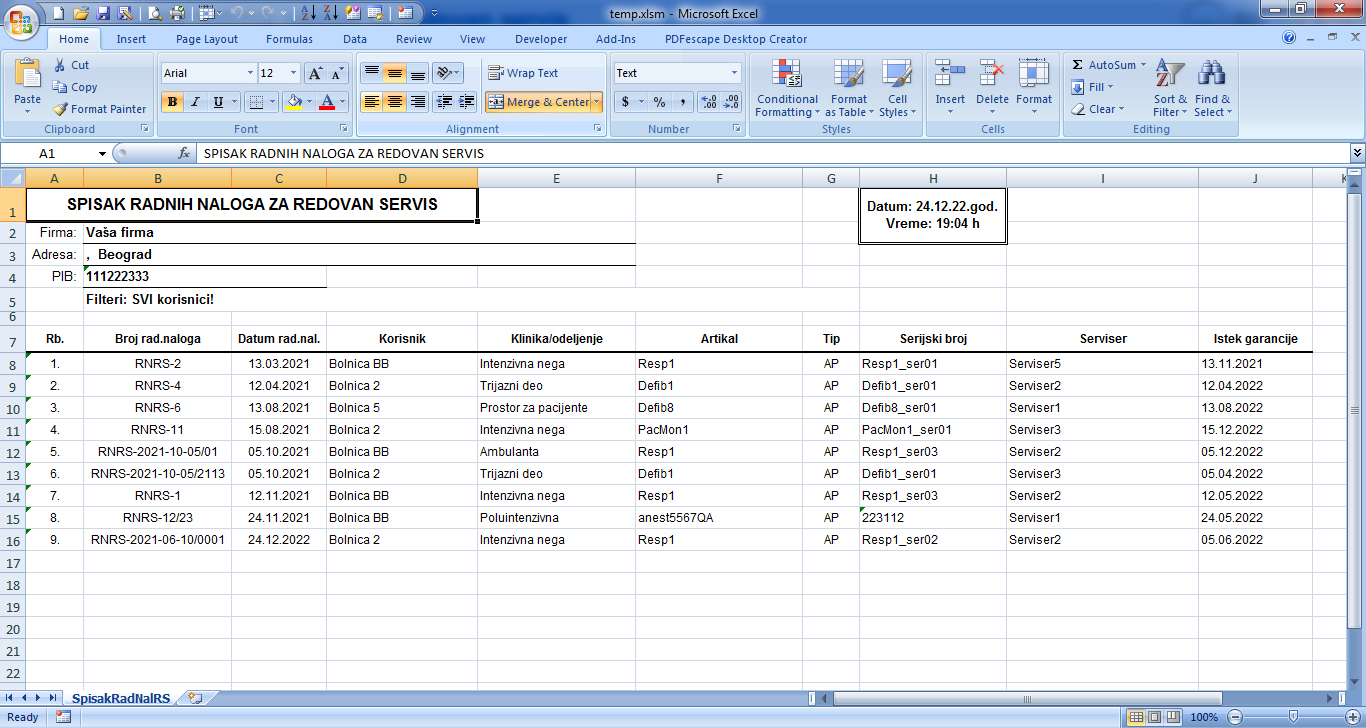Screen dimensions: 1366x728
Task: Open the Sort & Filter dropdown
Action: click(x=1170, y=87)
